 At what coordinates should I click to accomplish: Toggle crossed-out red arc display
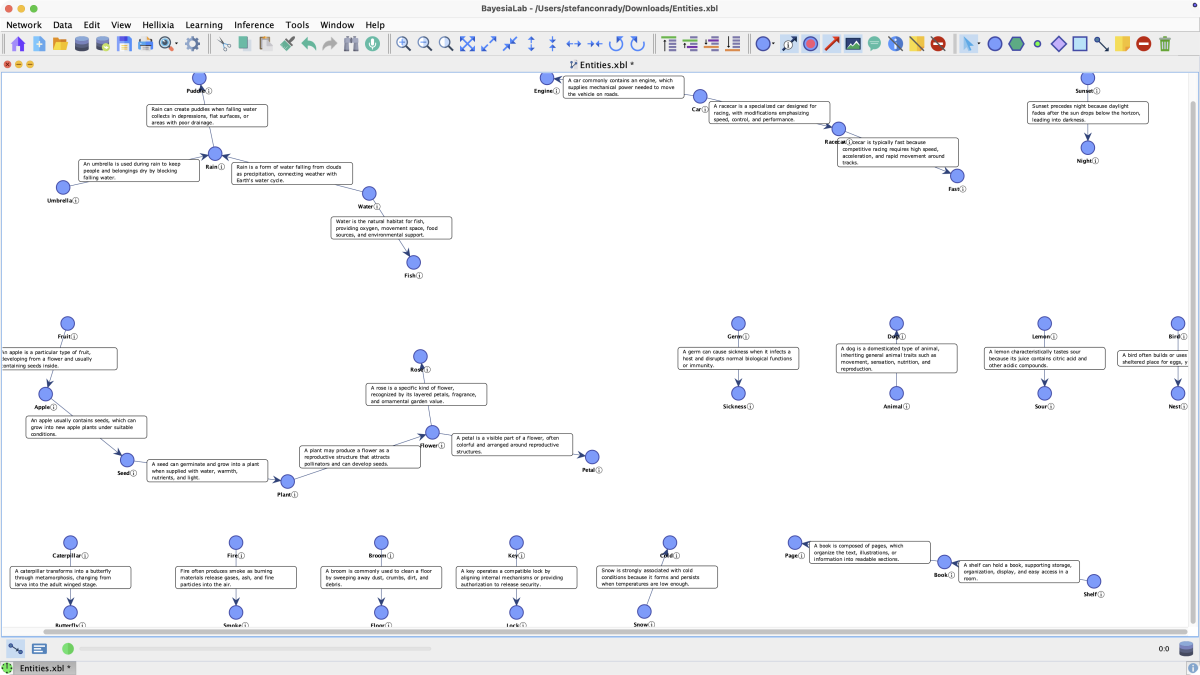(938, 44)
